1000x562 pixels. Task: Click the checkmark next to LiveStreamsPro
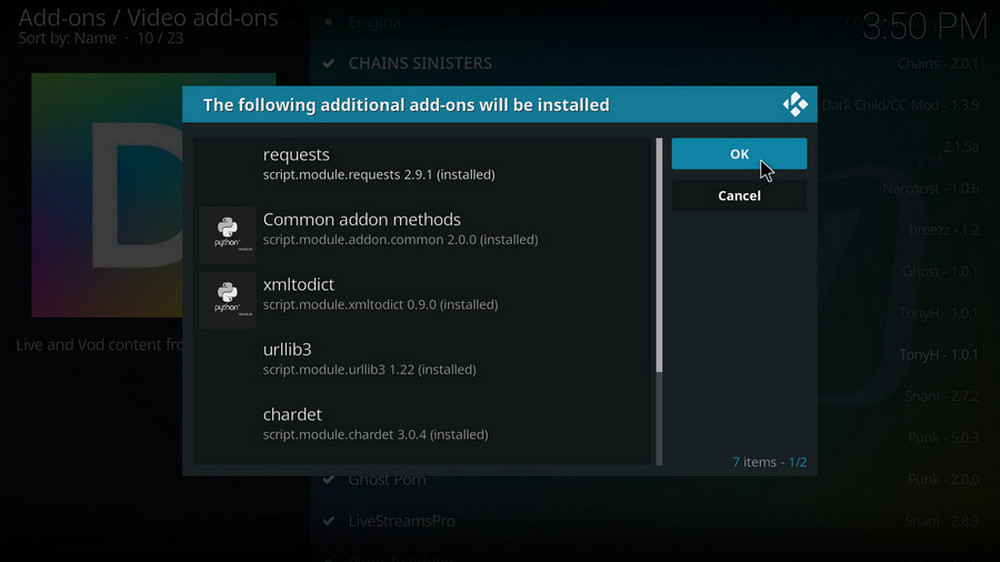point(328,521)
